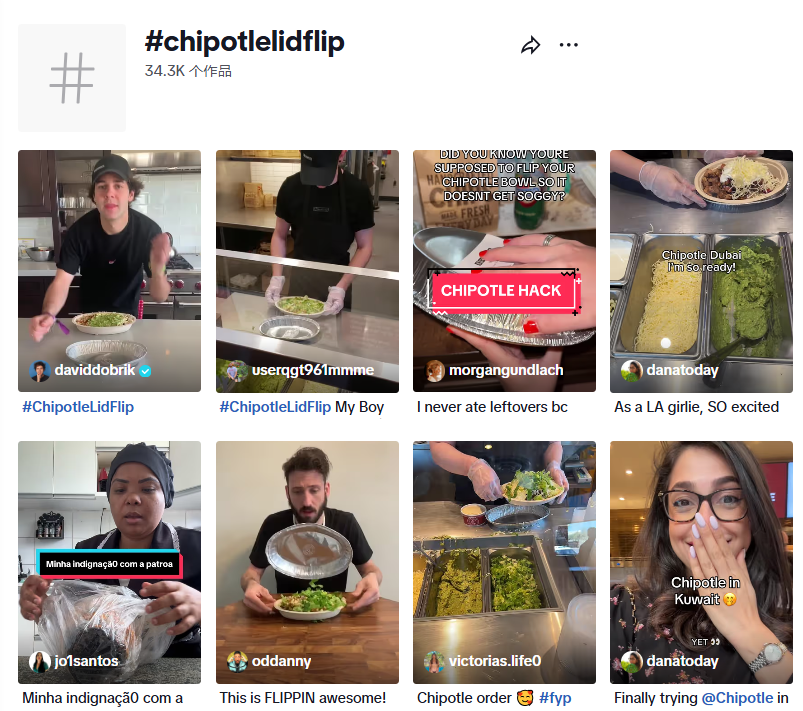Open the userqgt961mmme video thumbnail
Screen dimensions: 803x711
307,271
